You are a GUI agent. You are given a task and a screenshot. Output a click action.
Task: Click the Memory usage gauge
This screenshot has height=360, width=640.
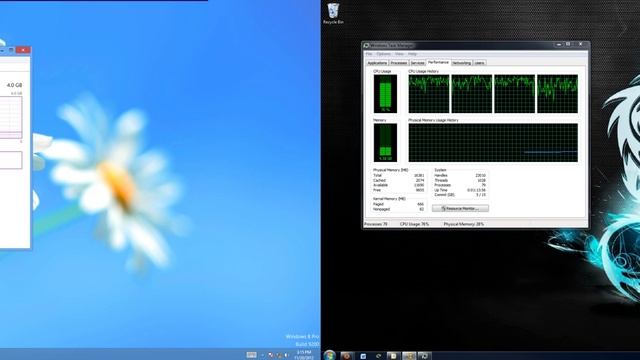(385, 143)
